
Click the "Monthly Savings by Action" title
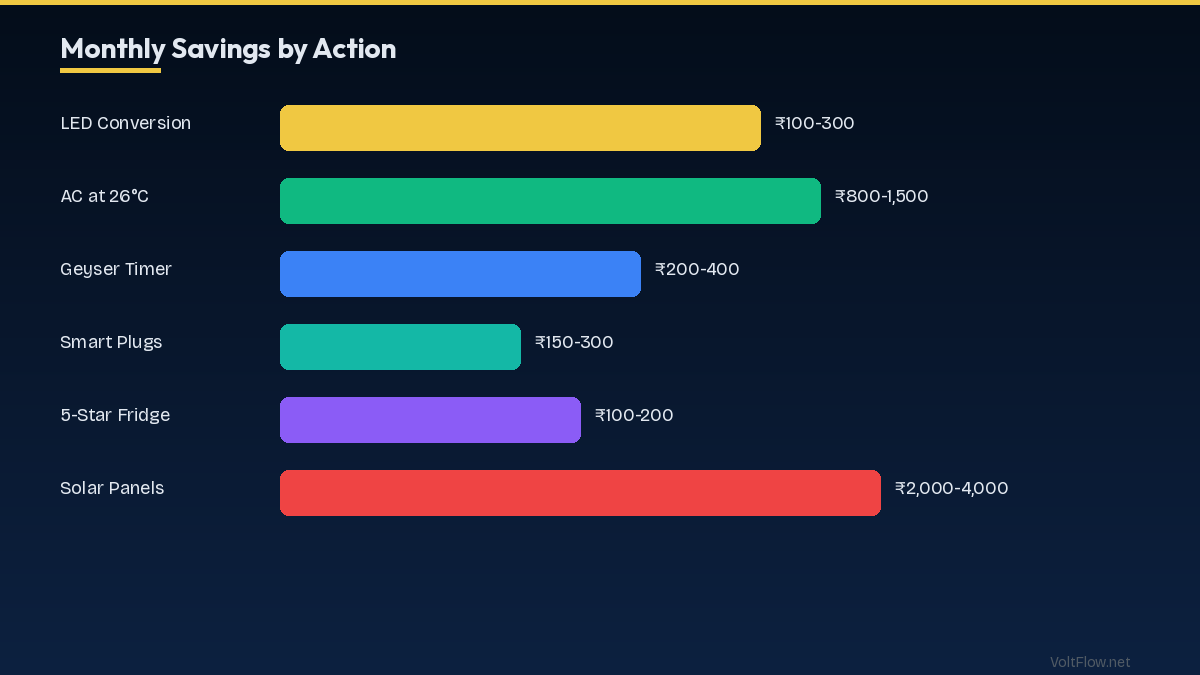pyautogui.click(x=228, y=49)
